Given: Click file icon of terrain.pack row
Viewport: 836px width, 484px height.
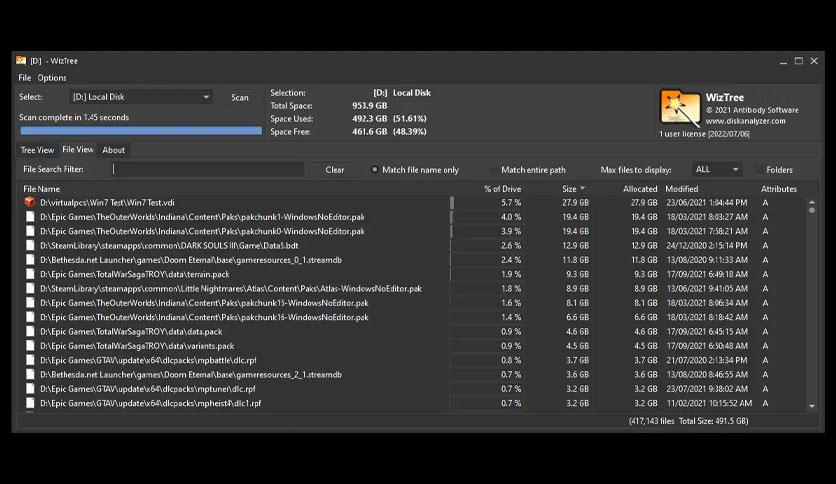Looking at the screenshot, I should click(30, 275).
